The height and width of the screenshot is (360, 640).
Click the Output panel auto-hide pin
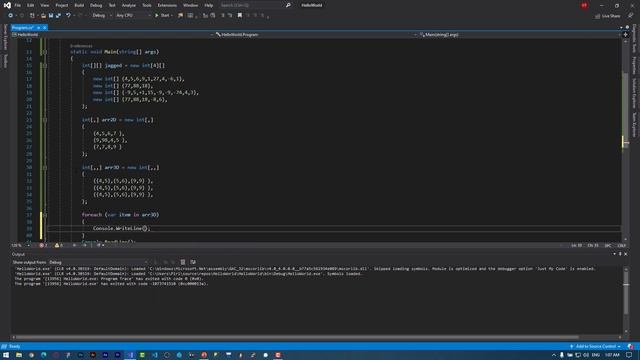[620, 254]
